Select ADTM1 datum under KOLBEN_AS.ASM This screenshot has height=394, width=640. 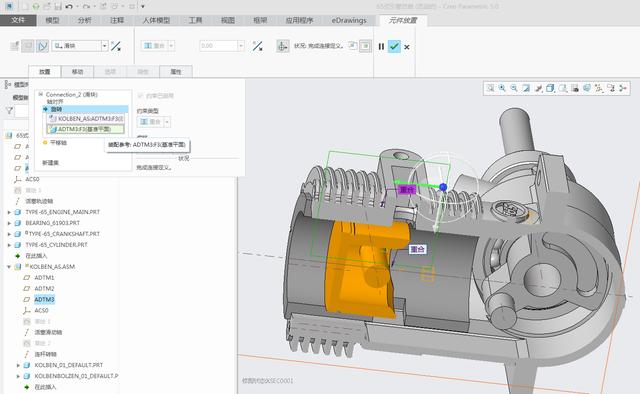coord(44,278)
